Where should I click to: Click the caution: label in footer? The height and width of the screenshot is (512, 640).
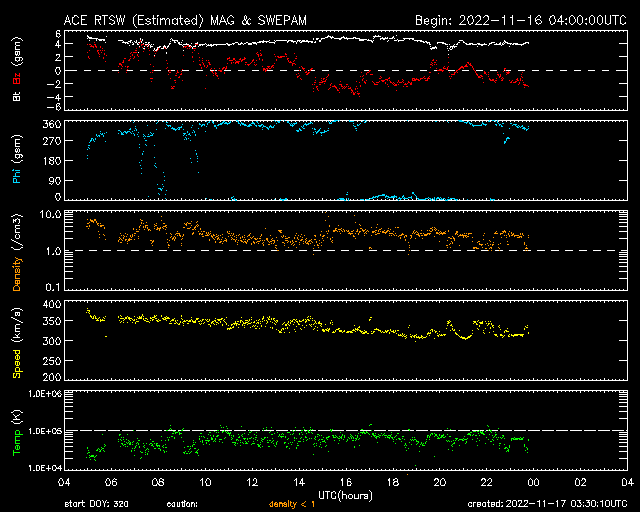tap(182, 504)
